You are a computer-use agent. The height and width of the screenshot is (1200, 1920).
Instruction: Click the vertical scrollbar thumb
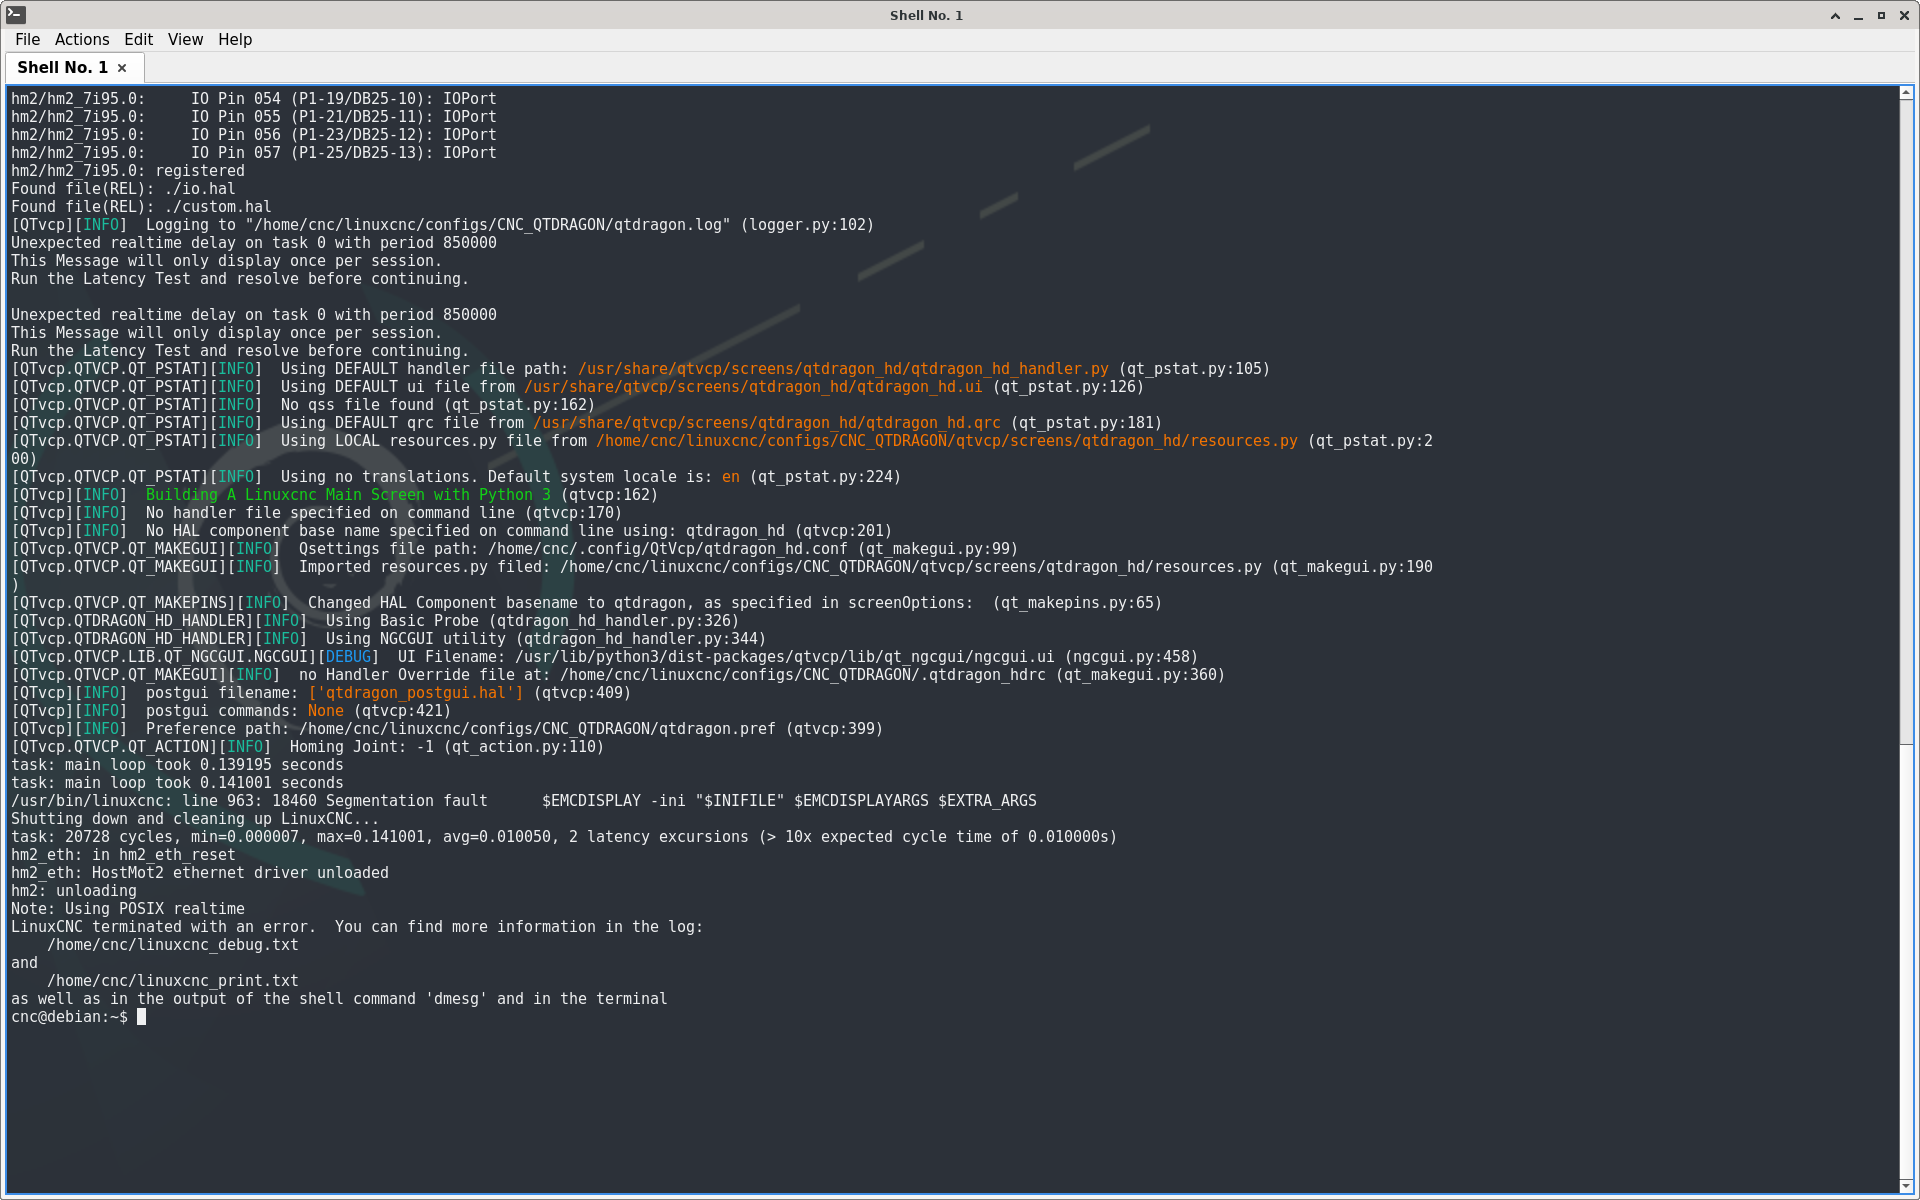[x=1906, y=422]
